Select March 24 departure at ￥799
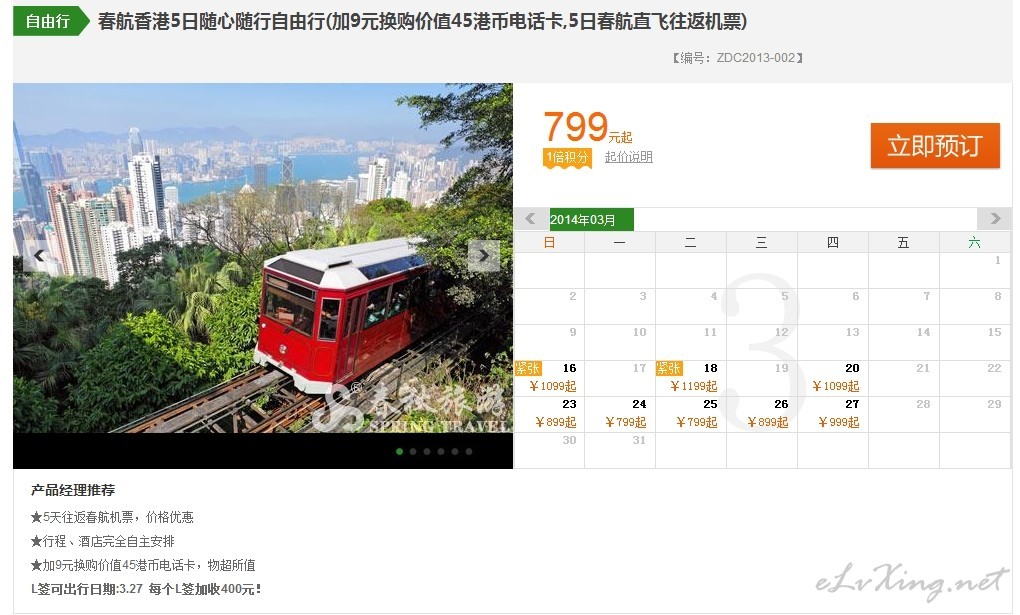1020x615 pixels. click(620, 415)
